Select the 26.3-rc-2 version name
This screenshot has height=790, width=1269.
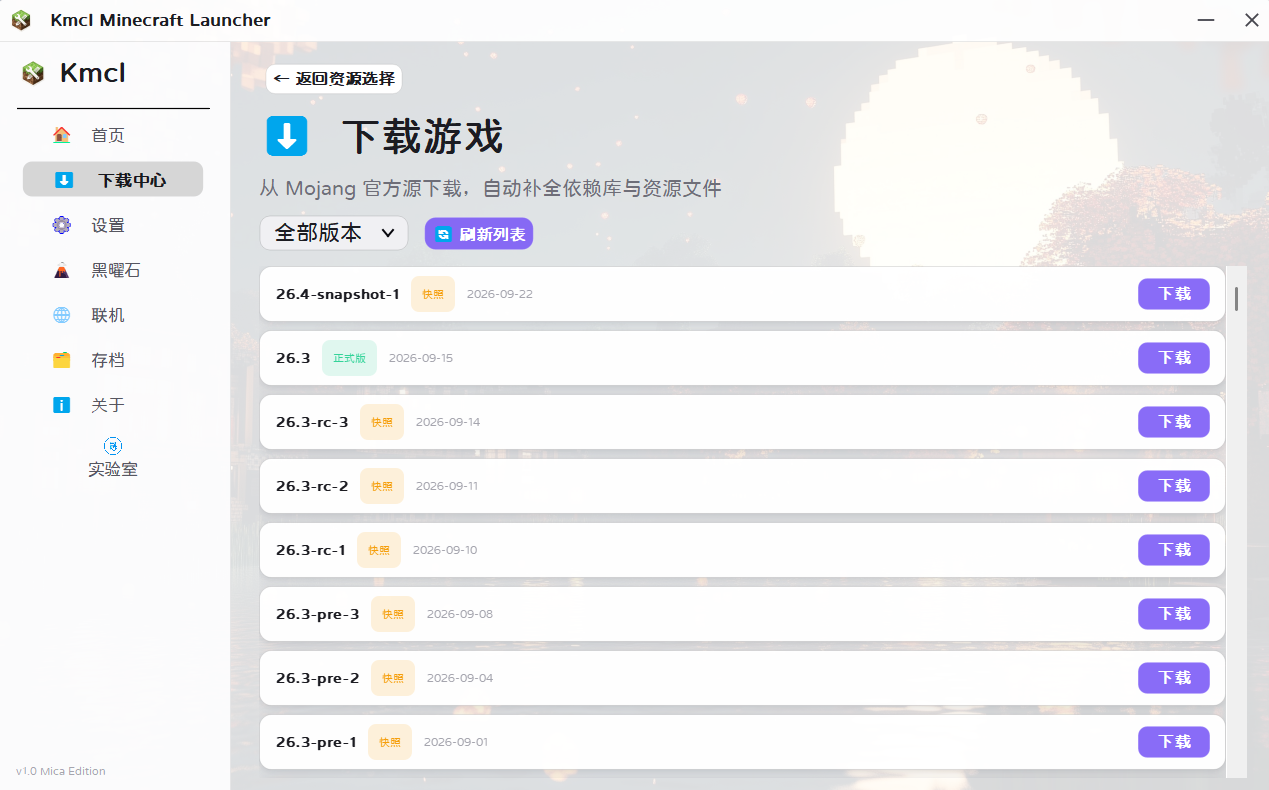point(312,486)
